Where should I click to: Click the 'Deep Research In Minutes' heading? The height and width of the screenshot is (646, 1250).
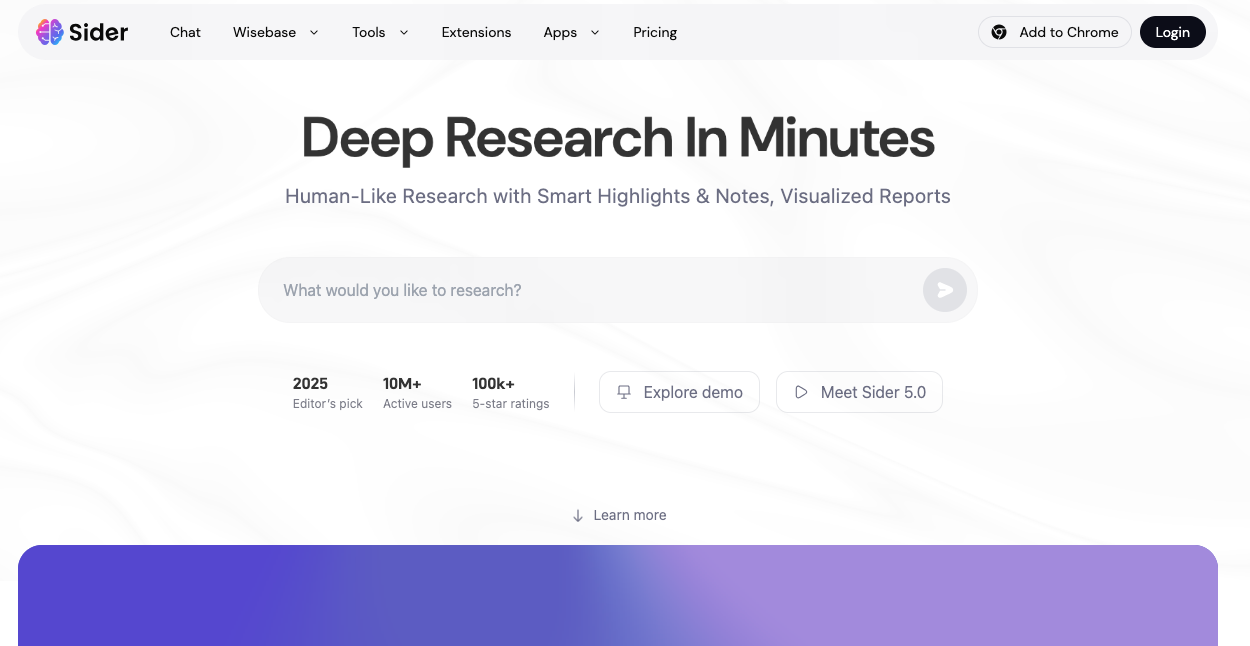point(618,138)
